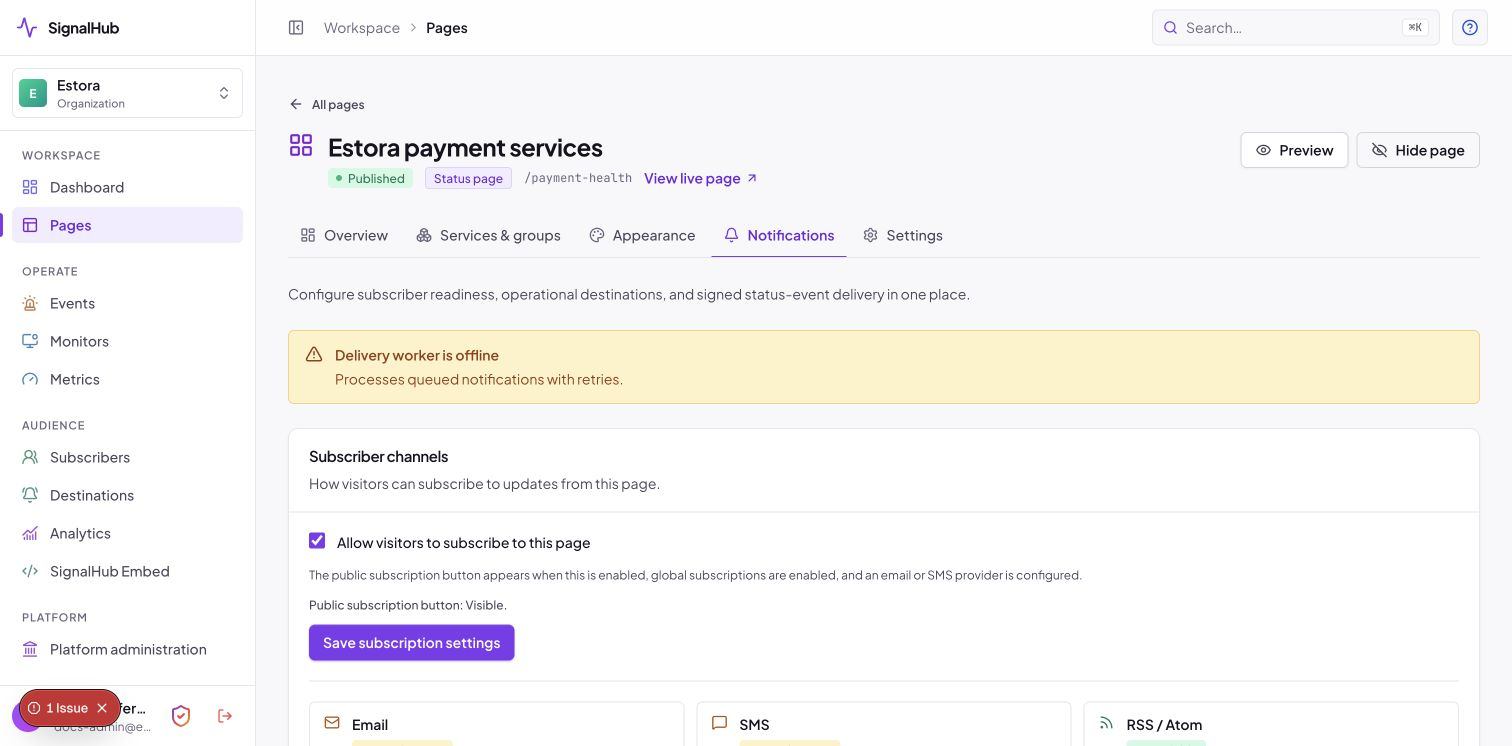The height and width of the screenshot is (746, 1512).
Task: Save subscription settings
Action: click(x=412, y=643)
